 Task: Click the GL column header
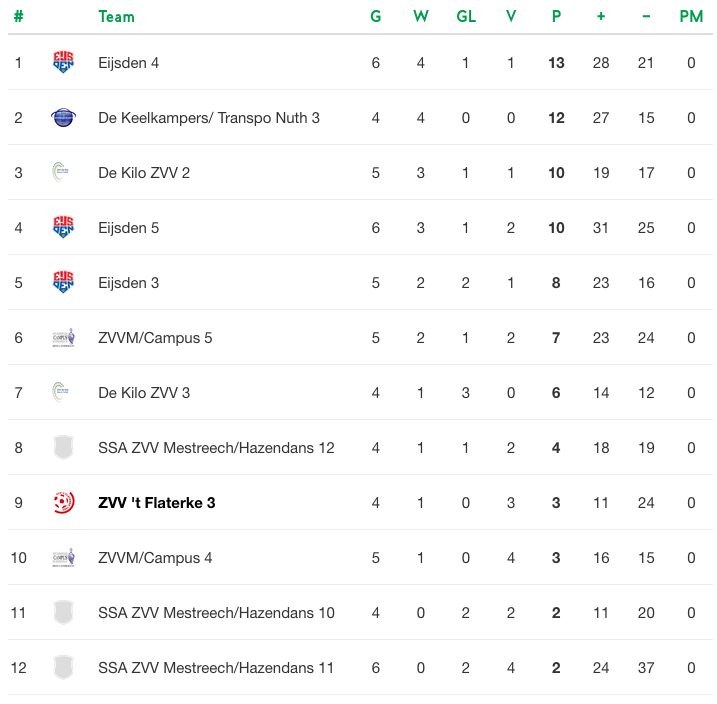[x=466, y=16]
